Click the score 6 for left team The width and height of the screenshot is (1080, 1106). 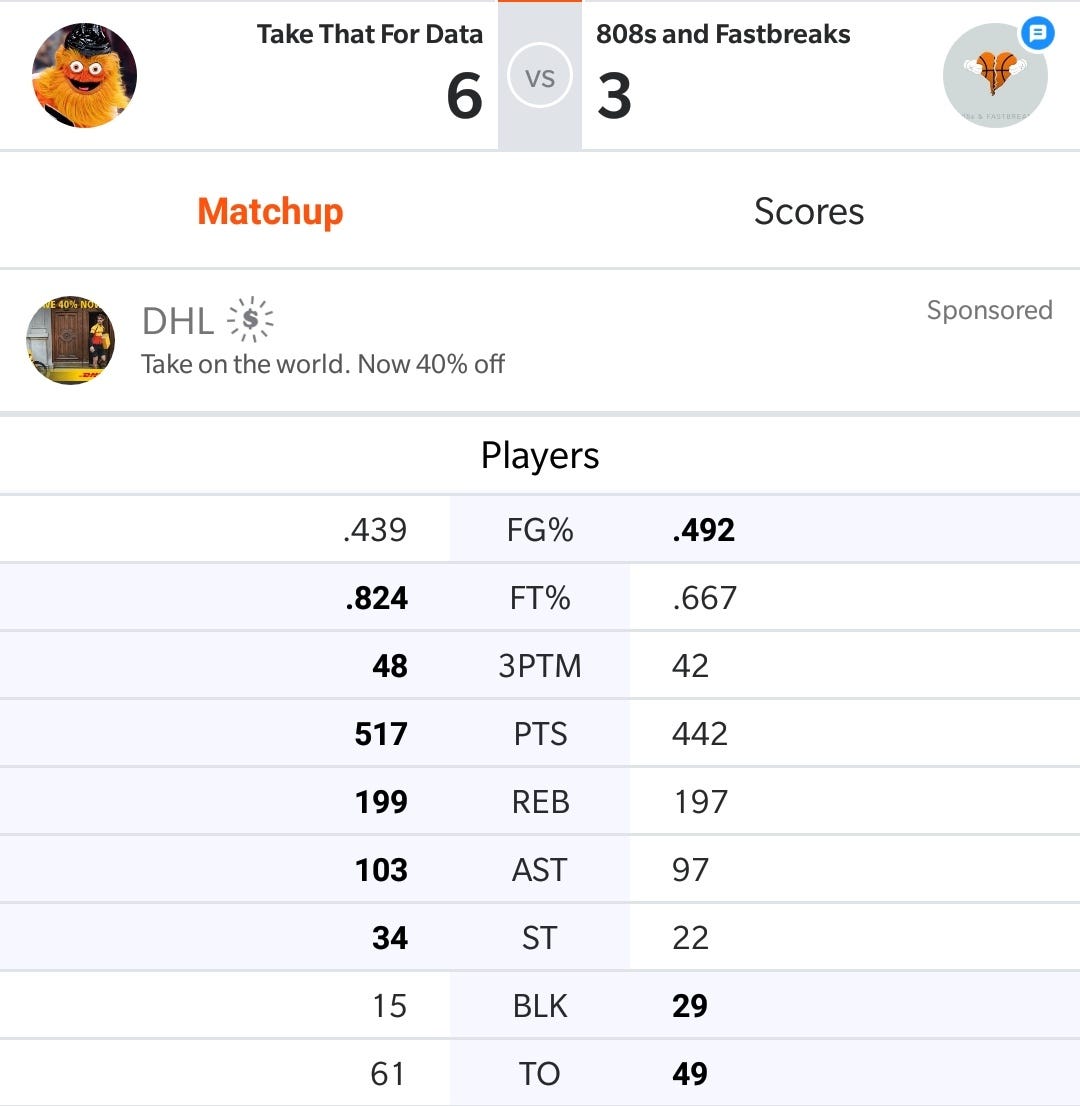tap(464, 96)
